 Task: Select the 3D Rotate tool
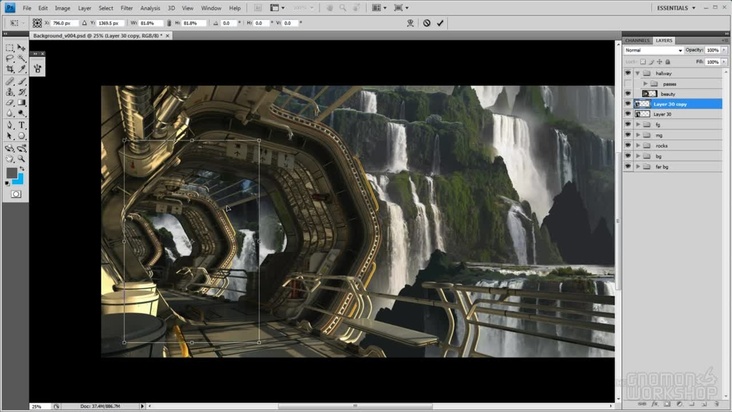pos(10,148)
